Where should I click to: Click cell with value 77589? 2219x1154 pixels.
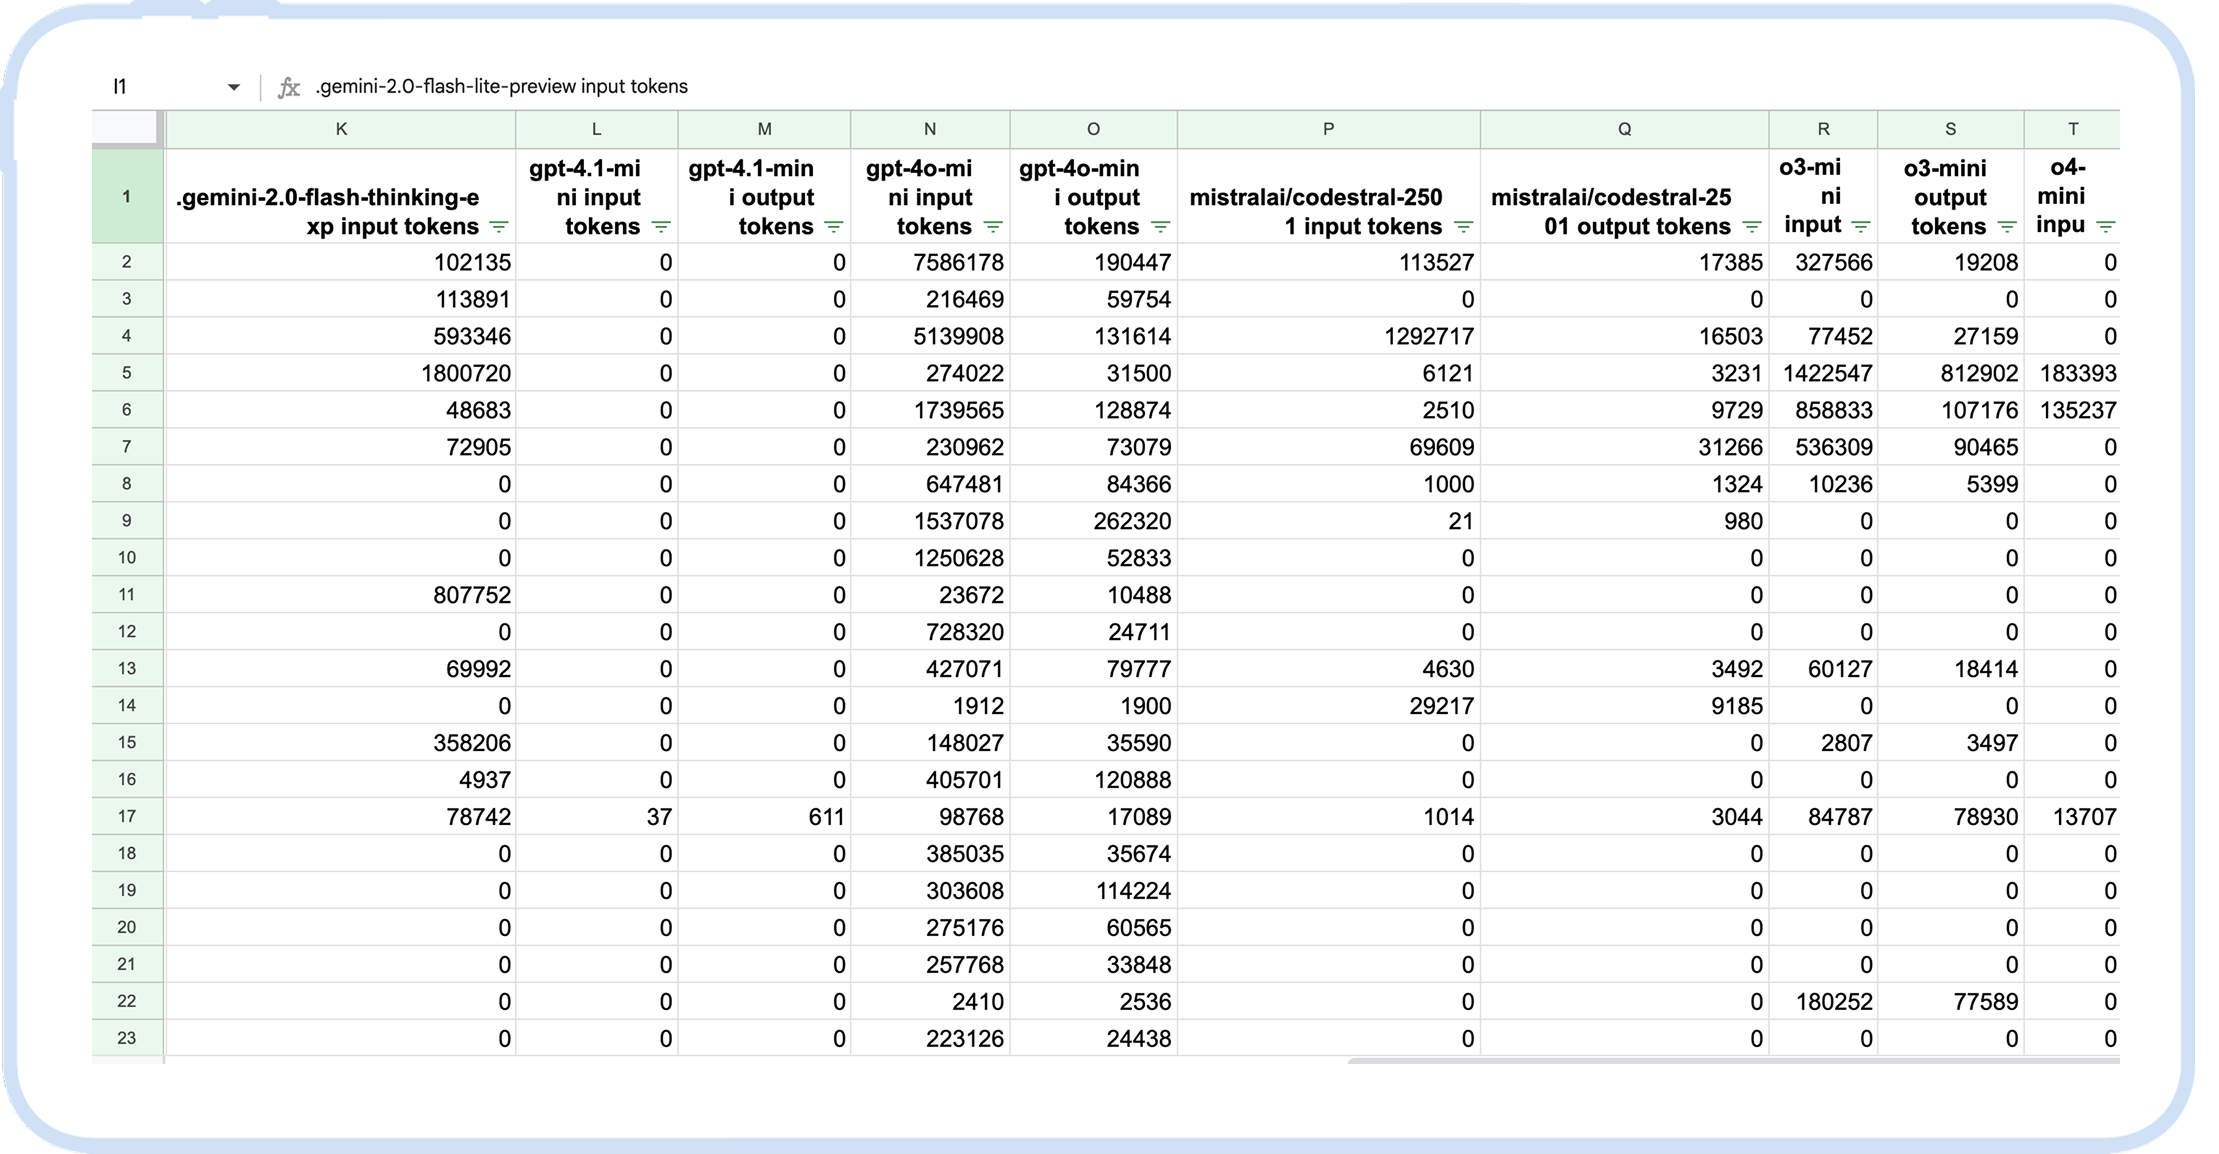(x=1951, y=1001)
